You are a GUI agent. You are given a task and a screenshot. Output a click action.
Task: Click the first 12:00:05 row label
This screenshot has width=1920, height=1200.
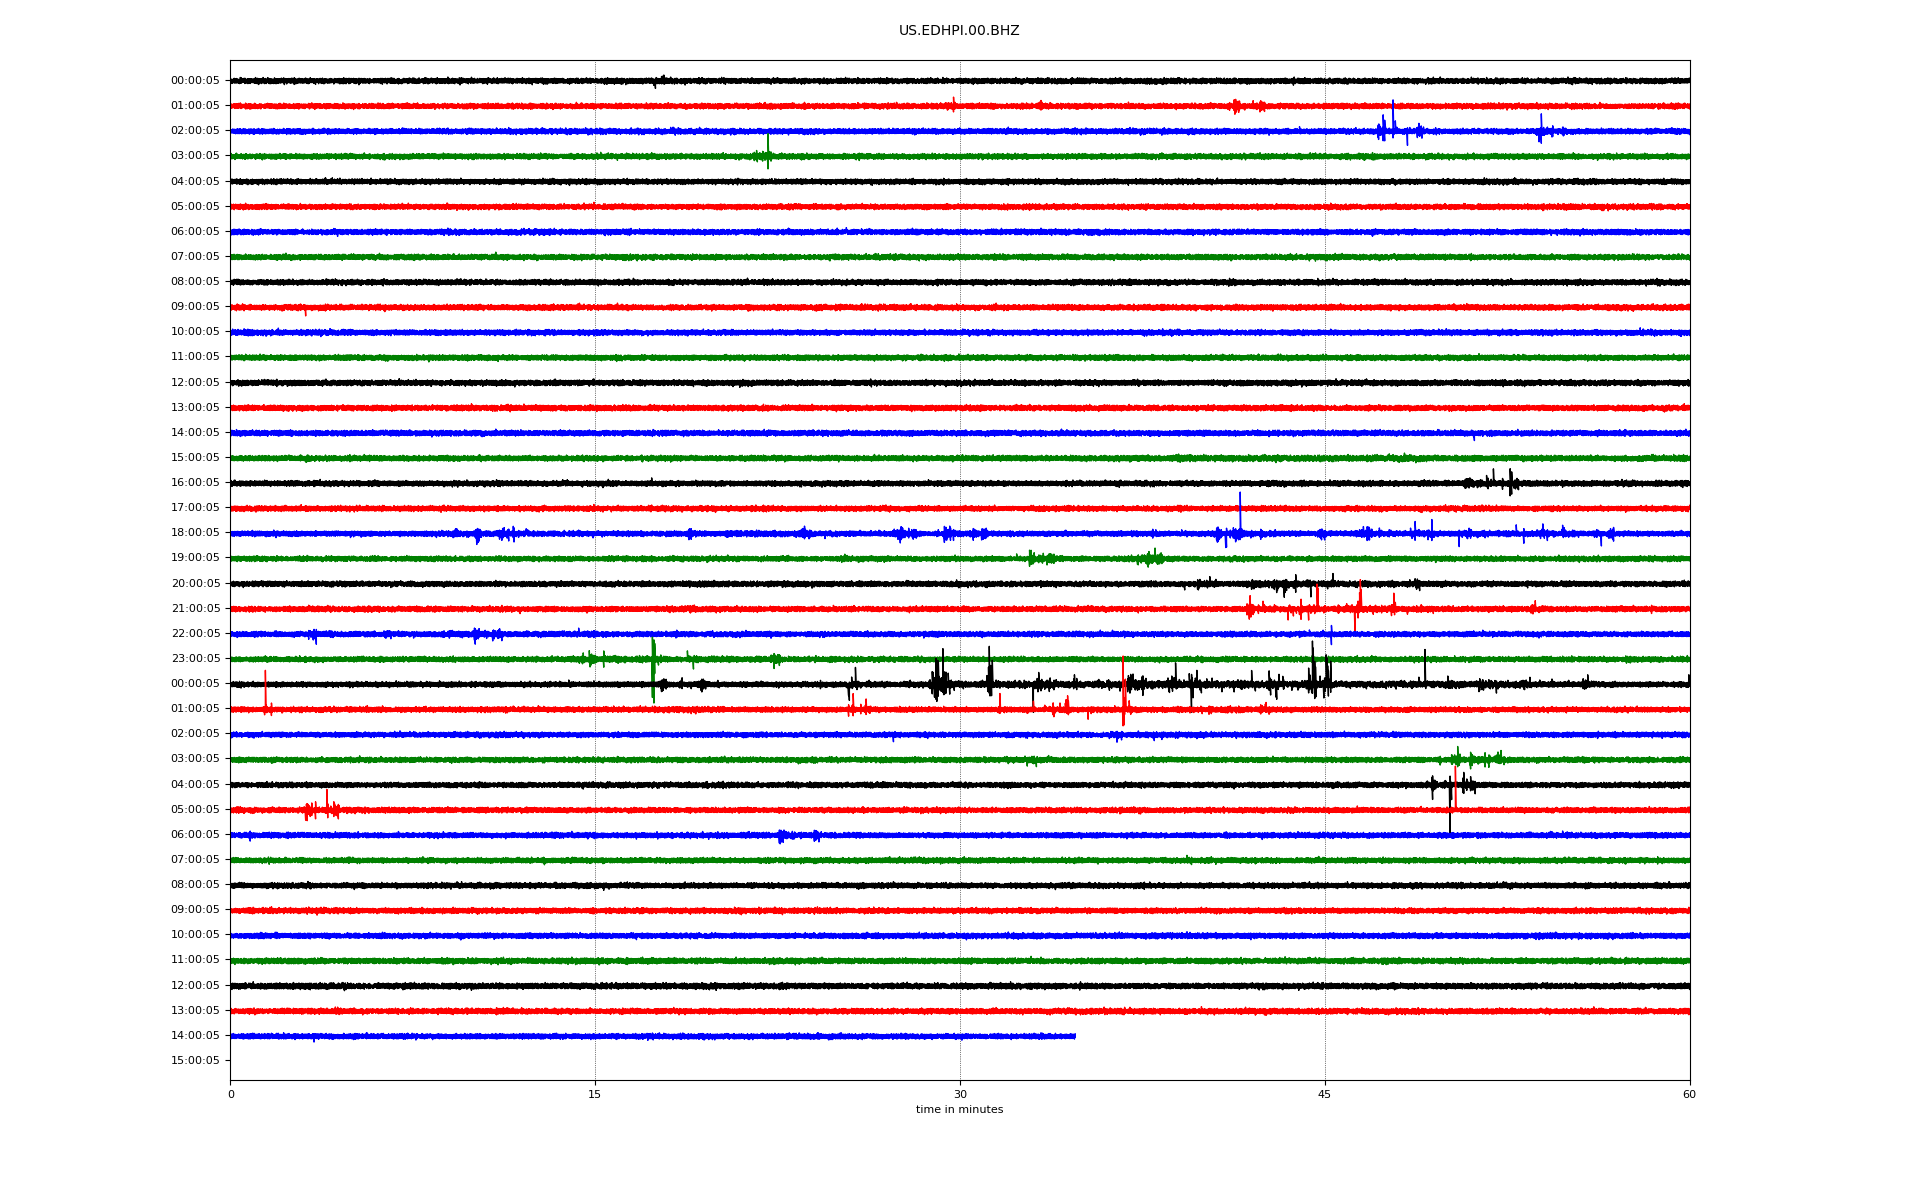click(x=195, y=383)
